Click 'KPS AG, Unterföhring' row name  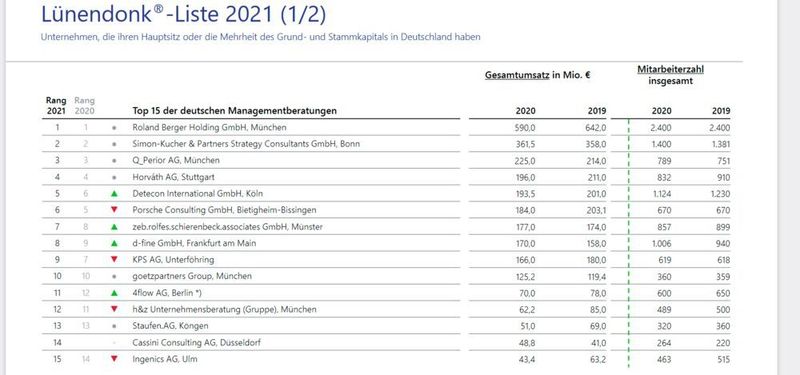pos(173,260)
